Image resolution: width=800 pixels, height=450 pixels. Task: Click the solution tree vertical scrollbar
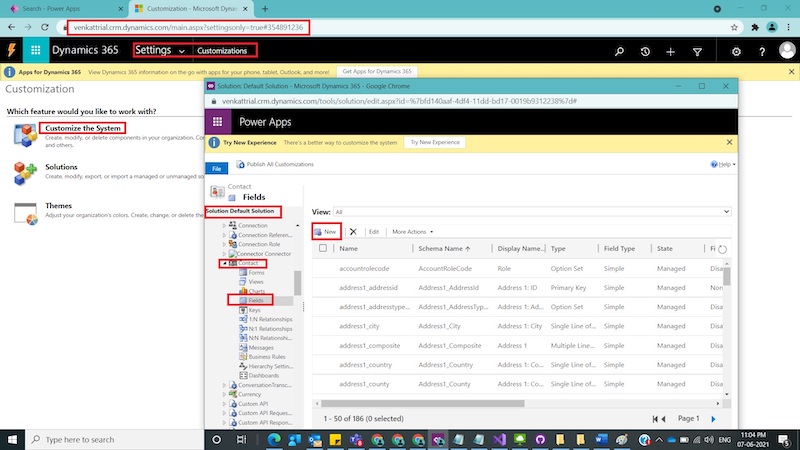pos(297,283)
